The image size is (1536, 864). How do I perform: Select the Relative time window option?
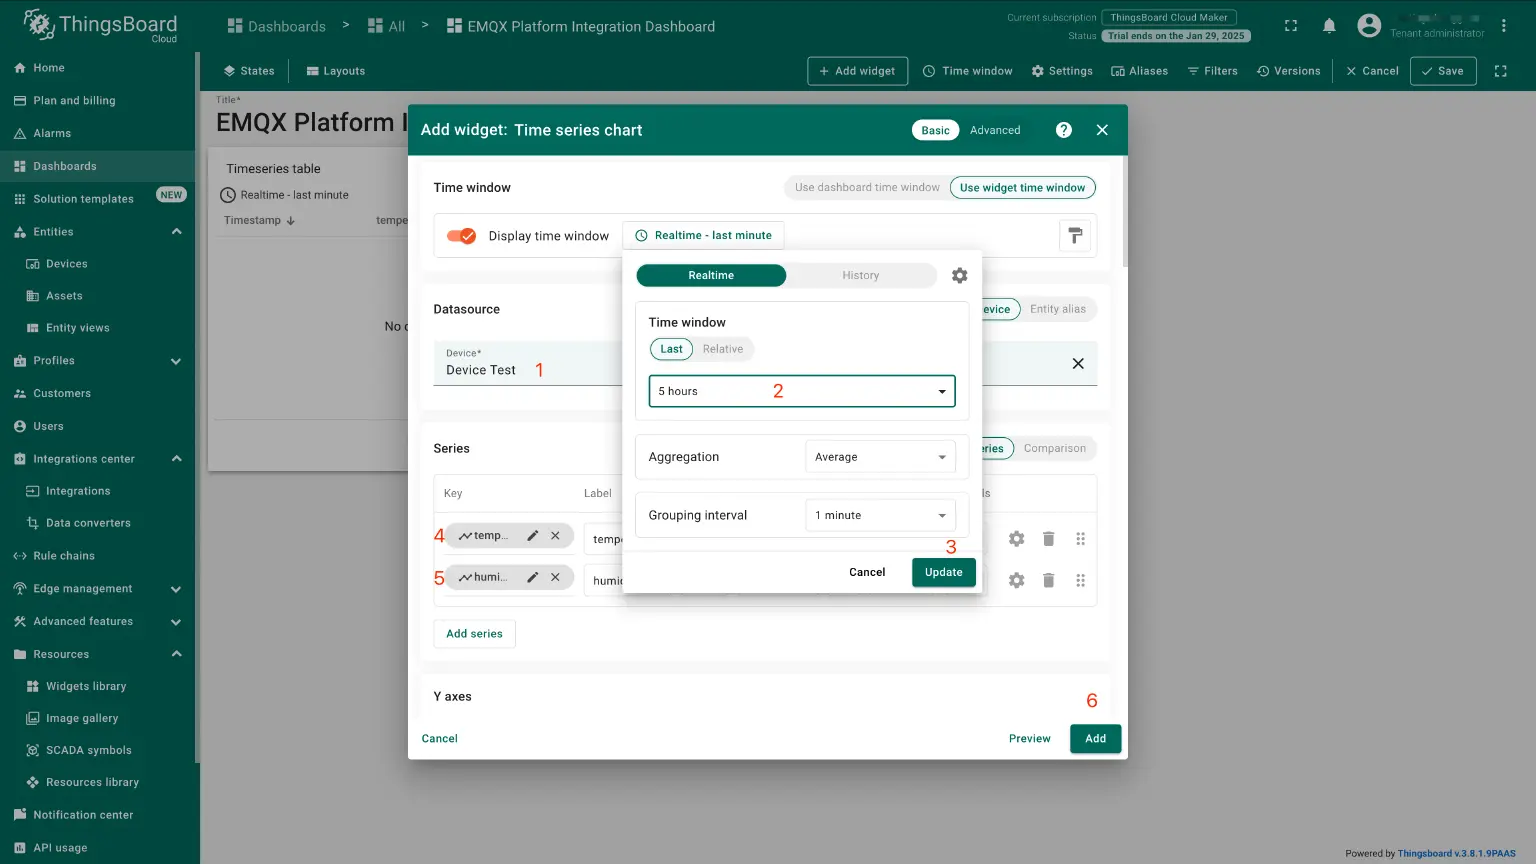pyautogui.click(x=722, y=349)
